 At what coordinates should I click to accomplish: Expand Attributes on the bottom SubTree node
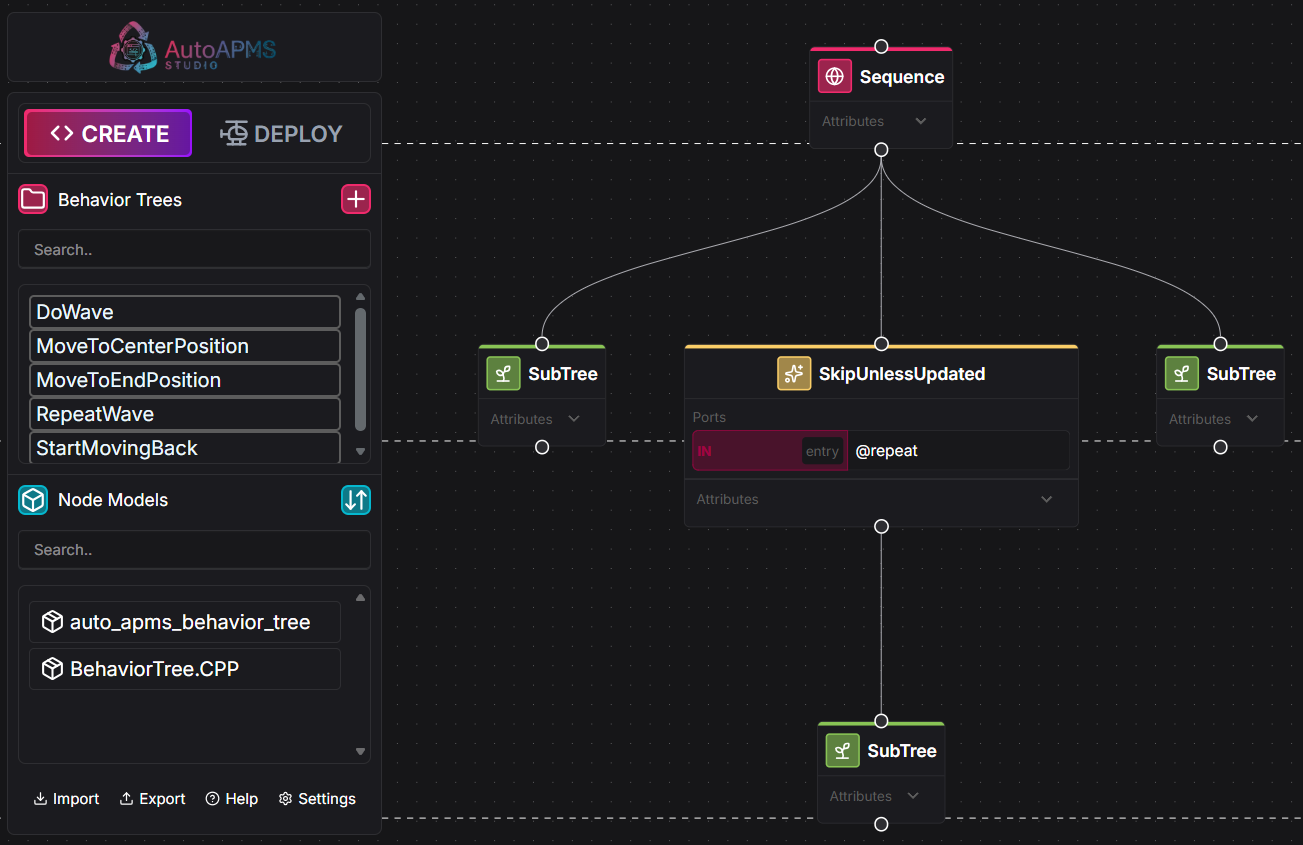pyautogui.click(x=912, y=796)
